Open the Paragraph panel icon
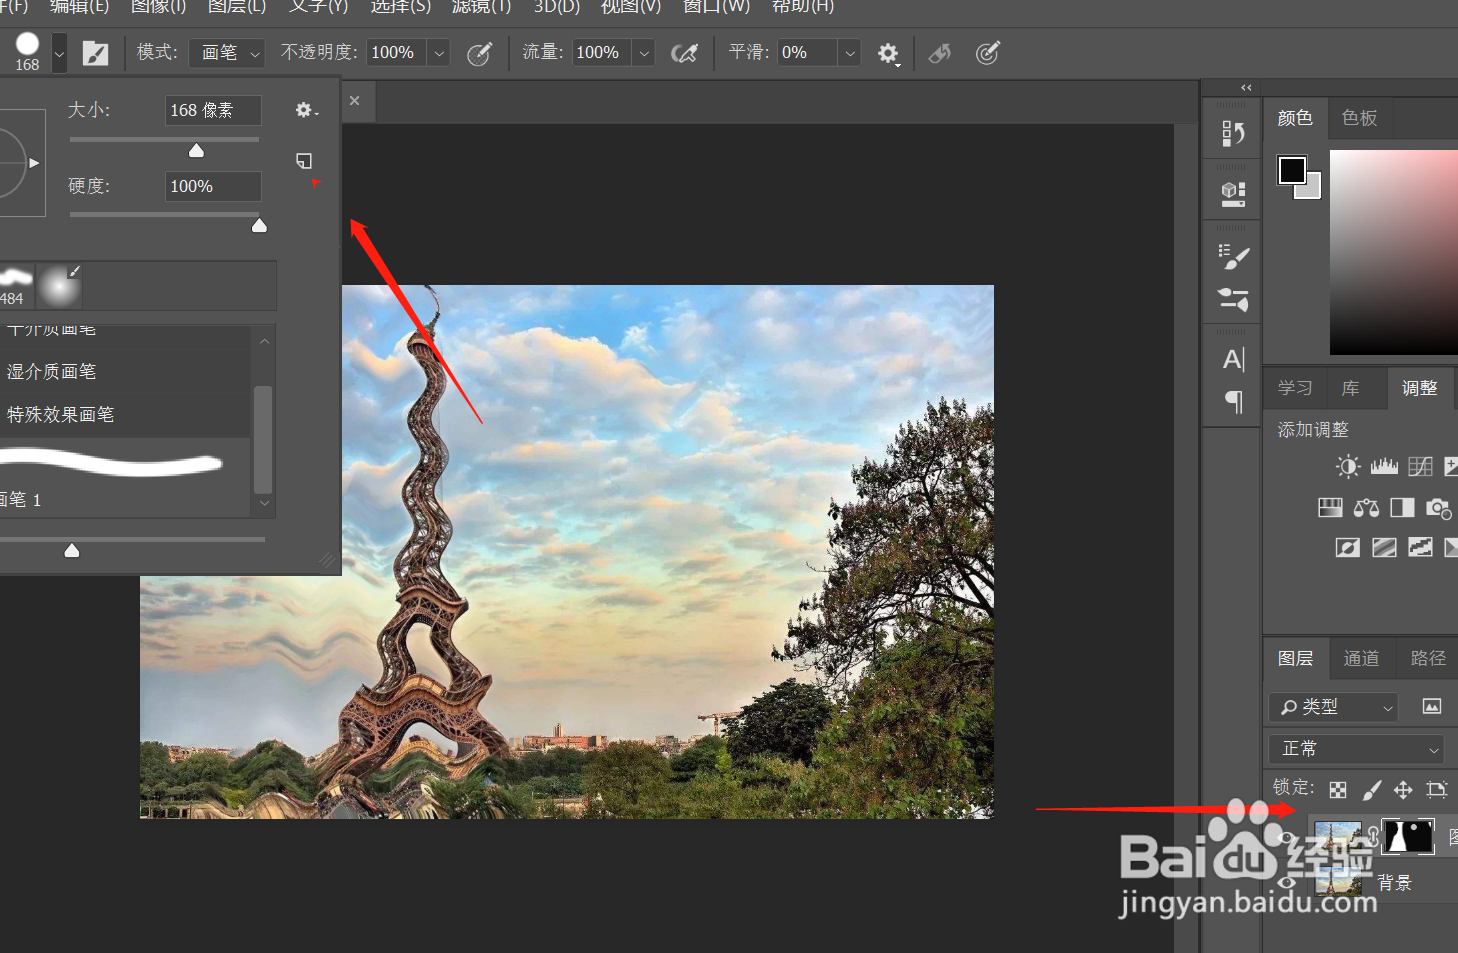 (x=1233, y=402)
